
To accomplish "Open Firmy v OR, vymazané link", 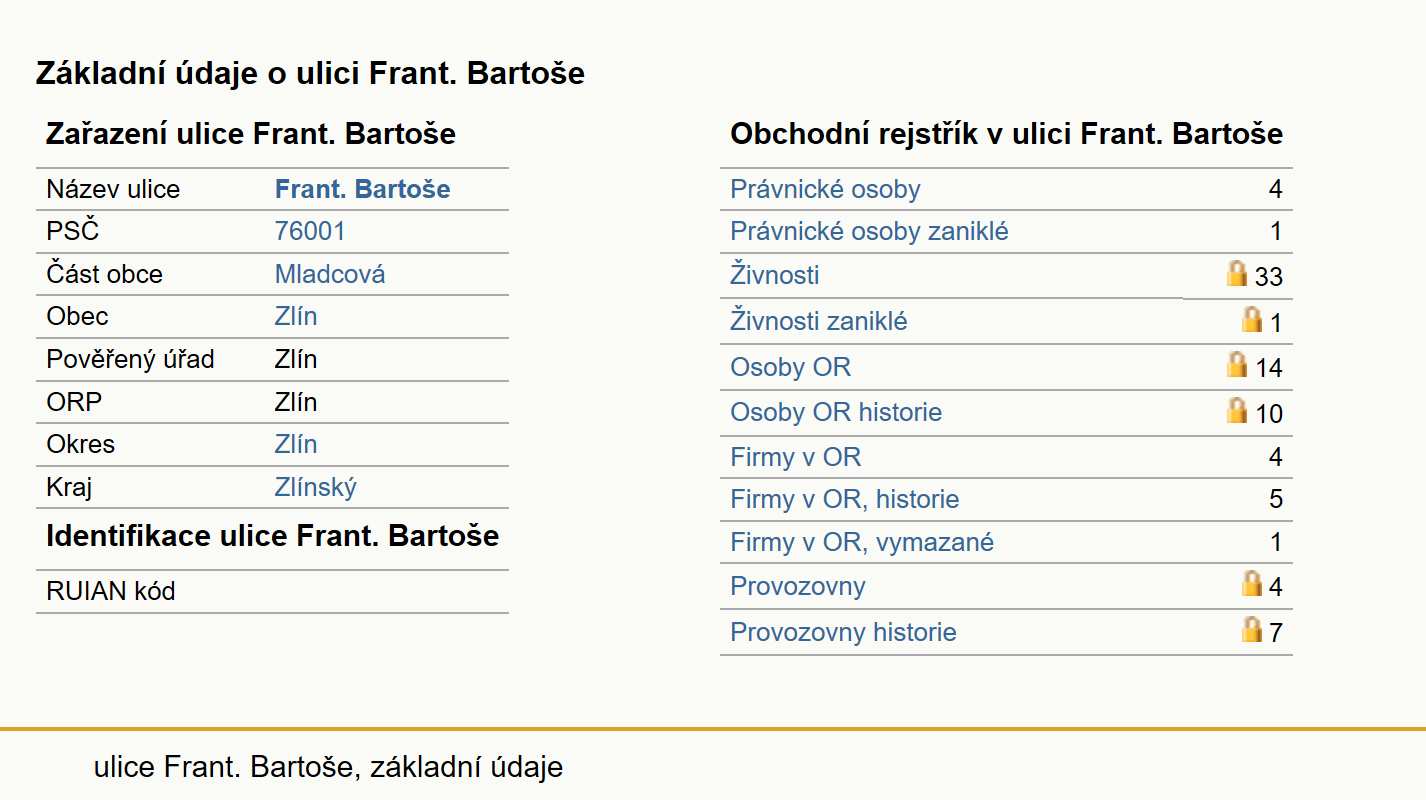I will (862, 542).
